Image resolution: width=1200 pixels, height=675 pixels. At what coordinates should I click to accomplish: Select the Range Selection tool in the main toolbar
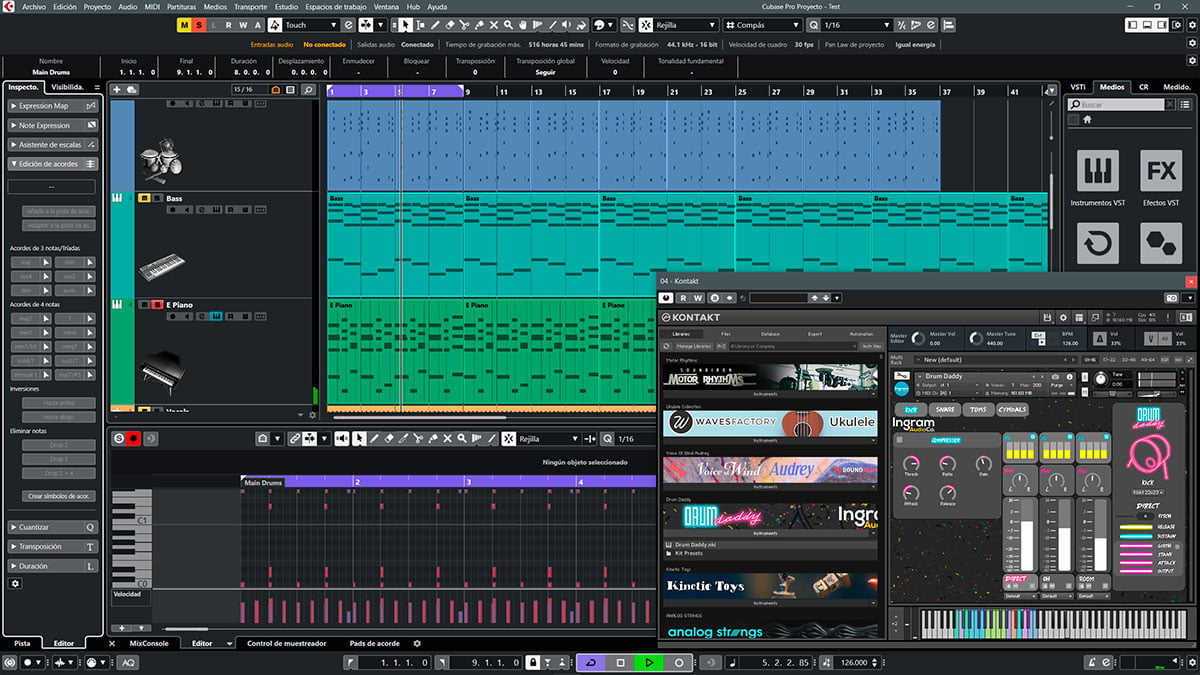[x=421, y=24]
